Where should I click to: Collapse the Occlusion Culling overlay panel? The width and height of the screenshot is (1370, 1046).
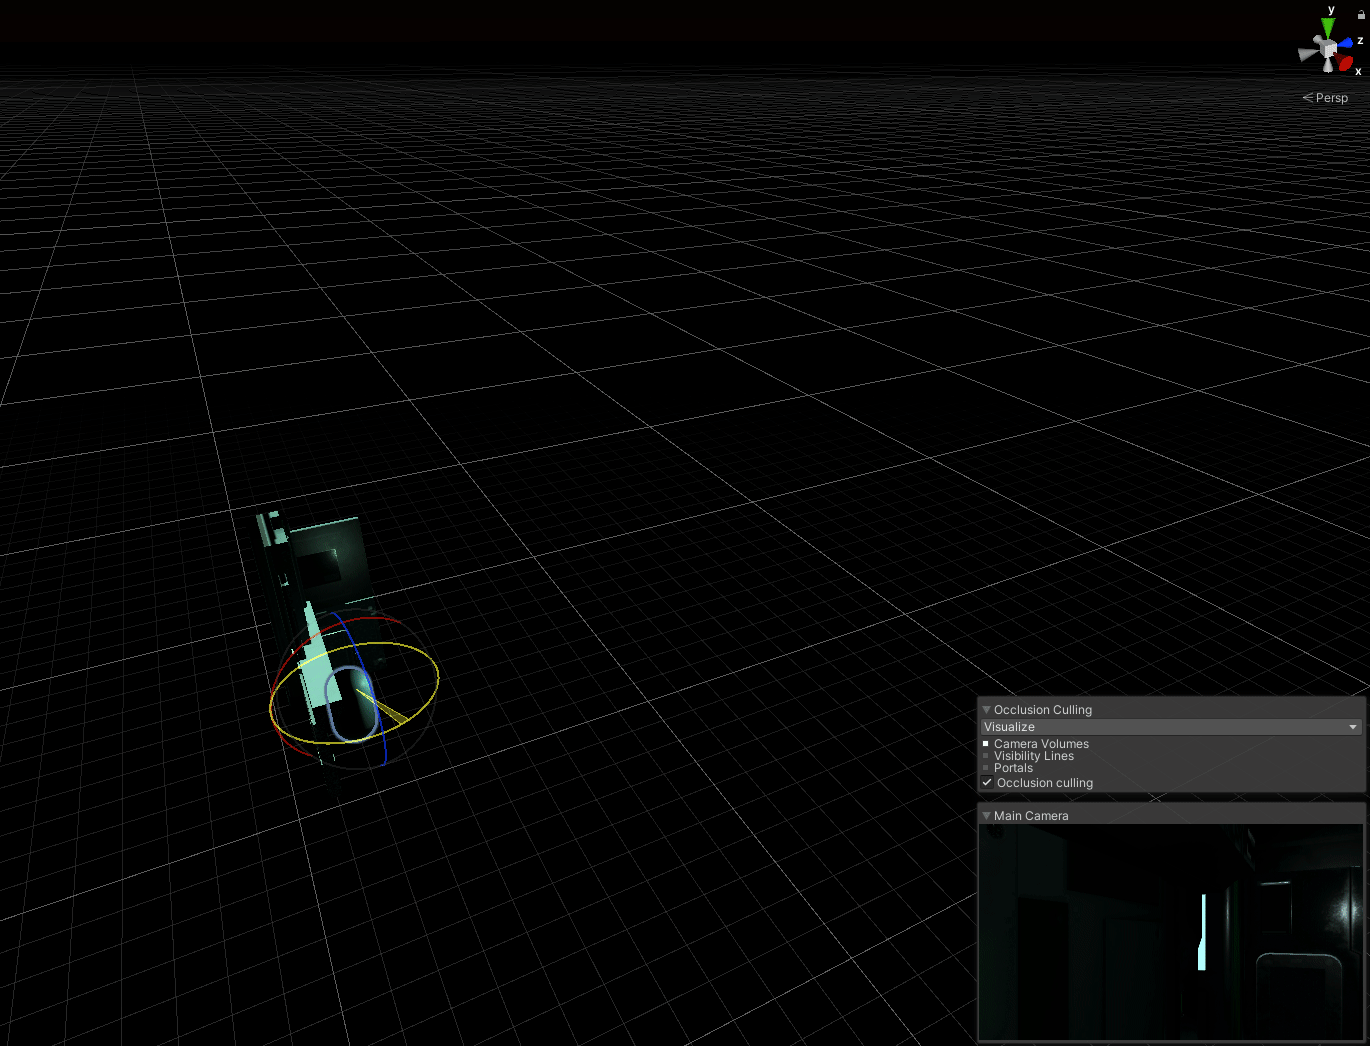[x=986, y=710]
